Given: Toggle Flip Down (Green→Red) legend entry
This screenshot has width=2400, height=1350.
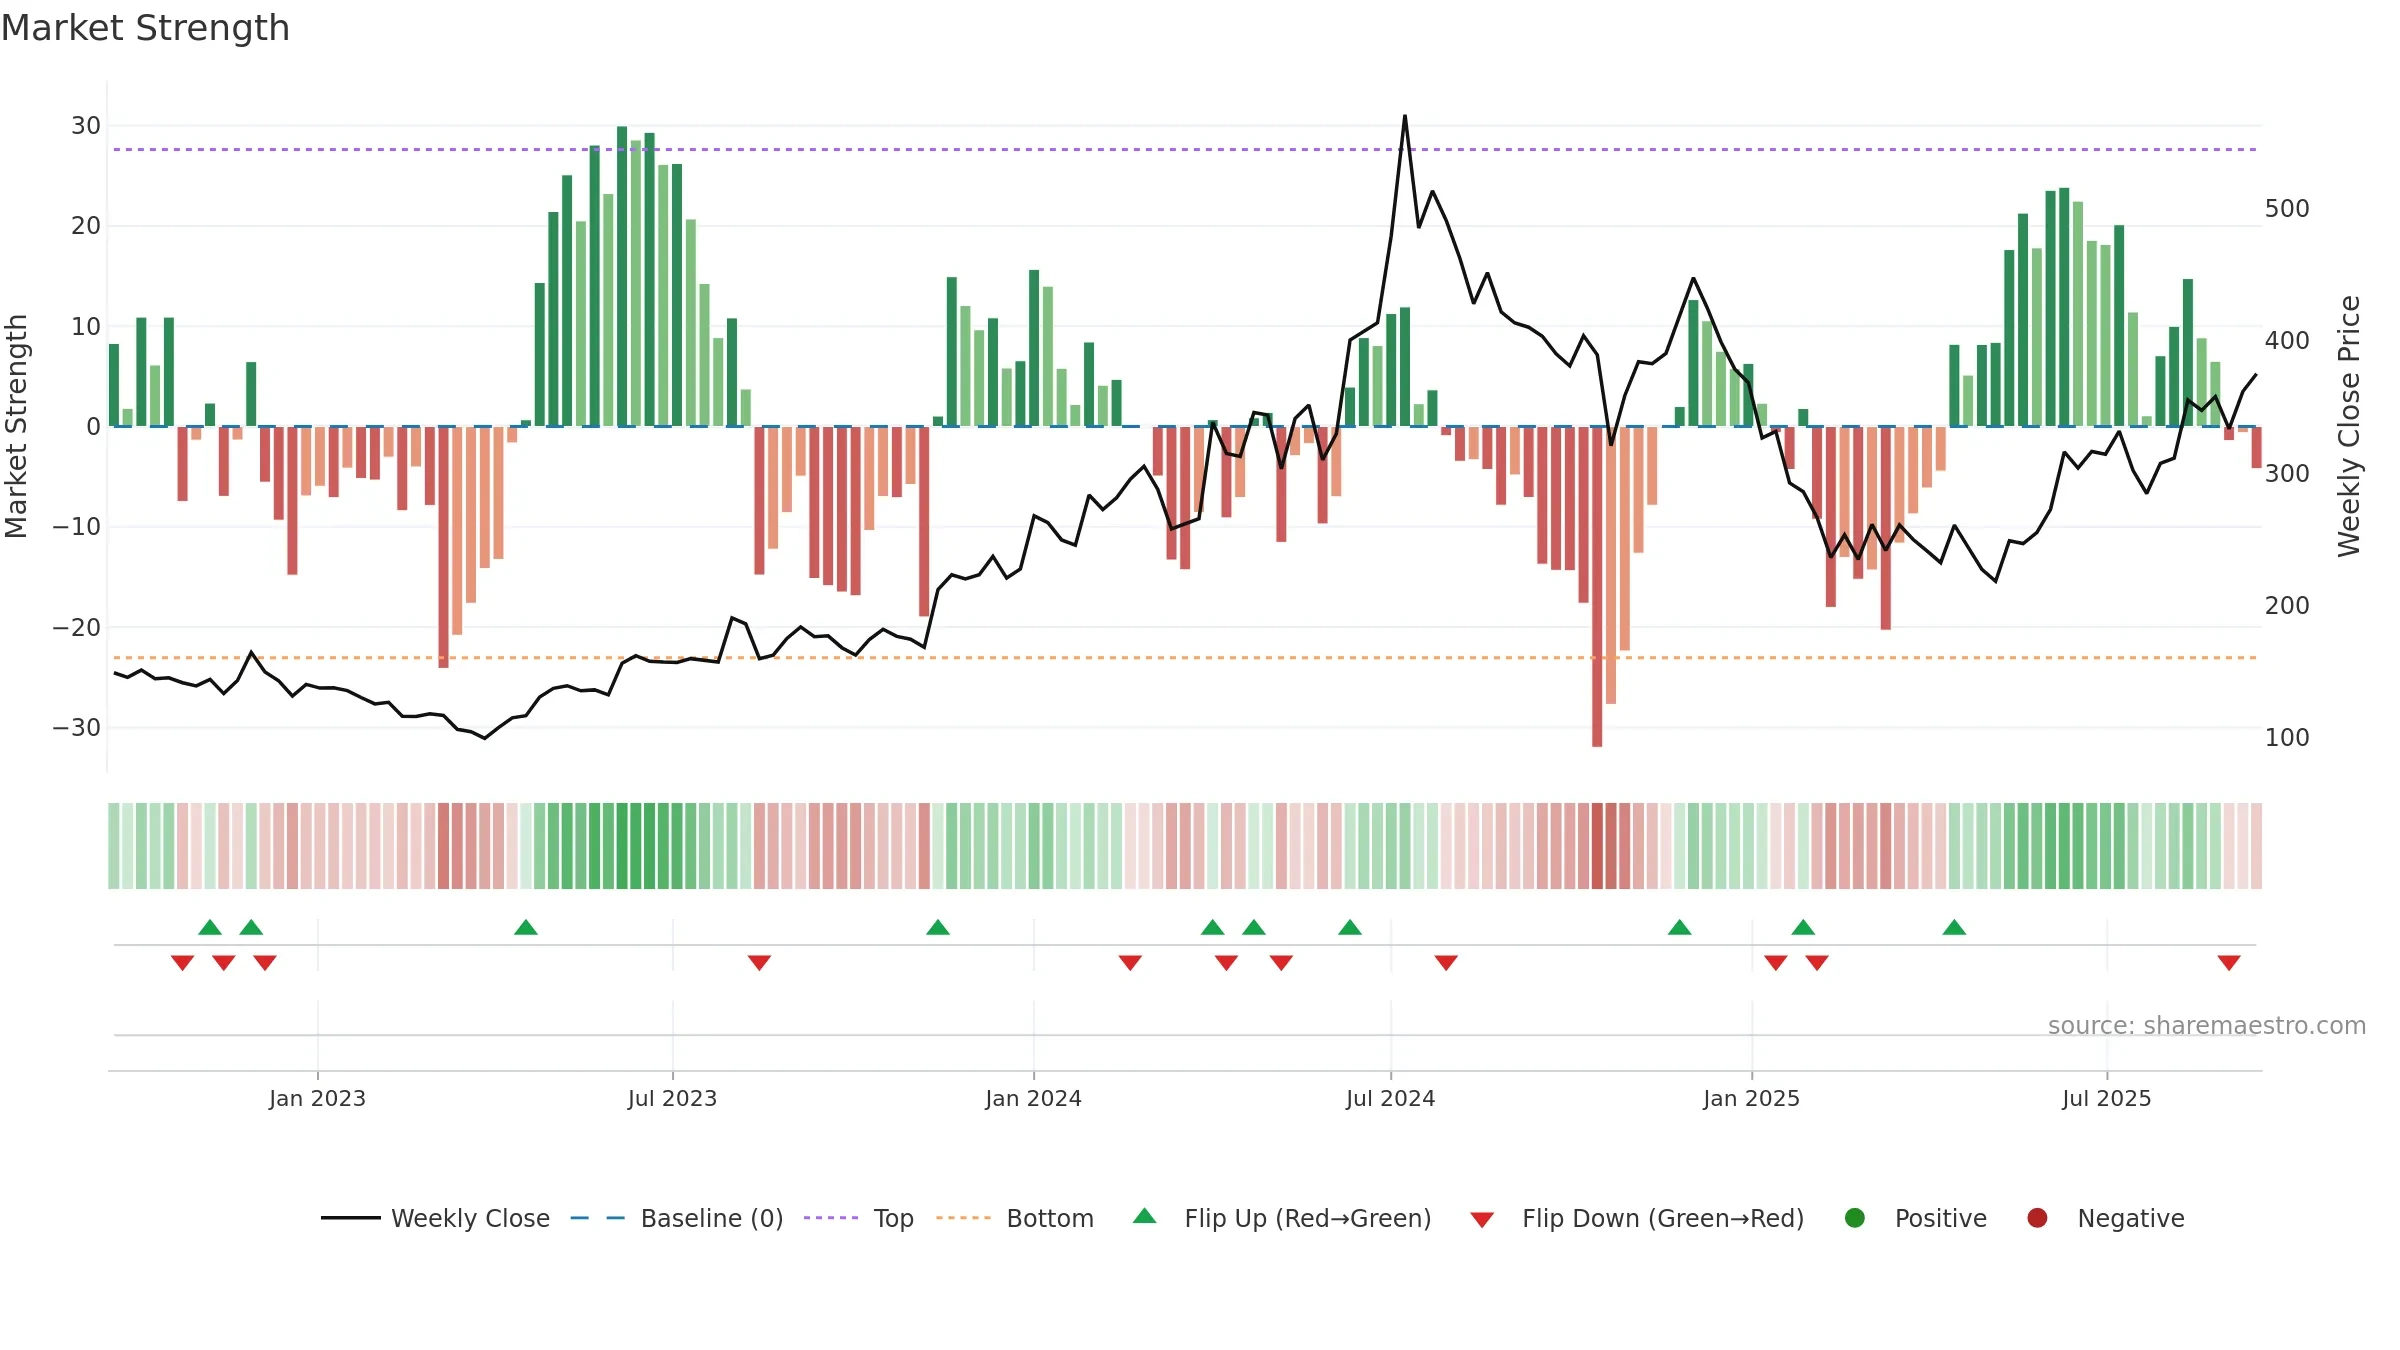Looking at the screenshot, I should point(1637,1218).
